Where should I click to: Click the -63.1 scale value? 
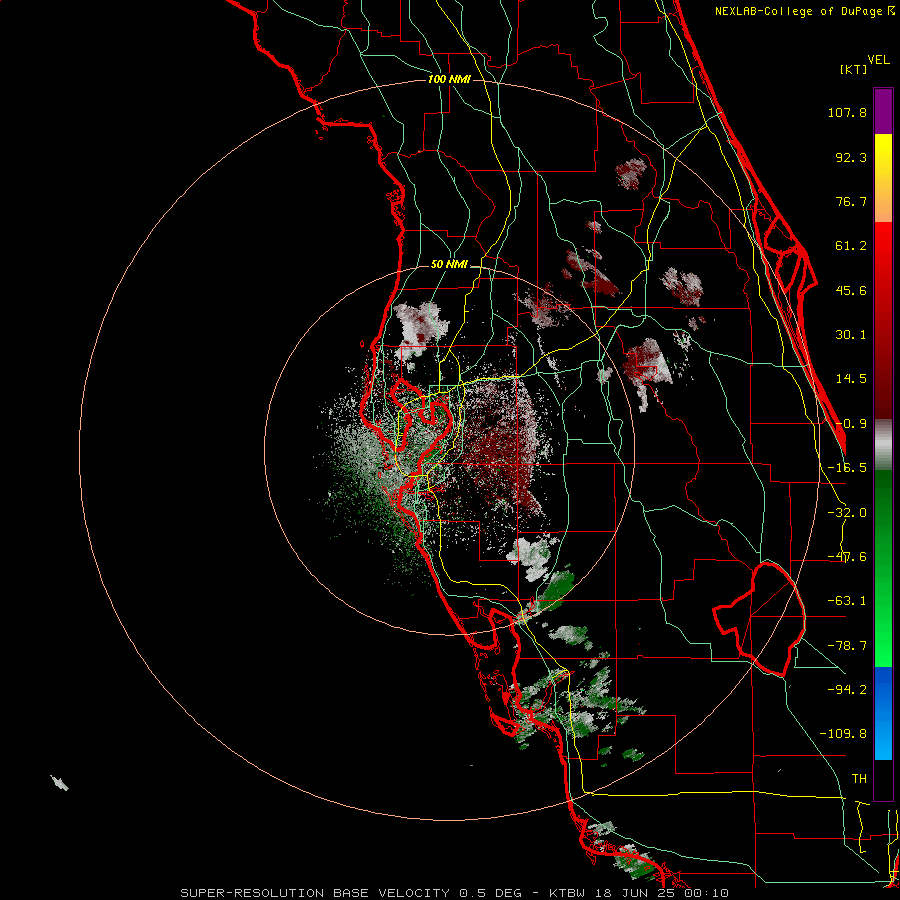[847, 601]
